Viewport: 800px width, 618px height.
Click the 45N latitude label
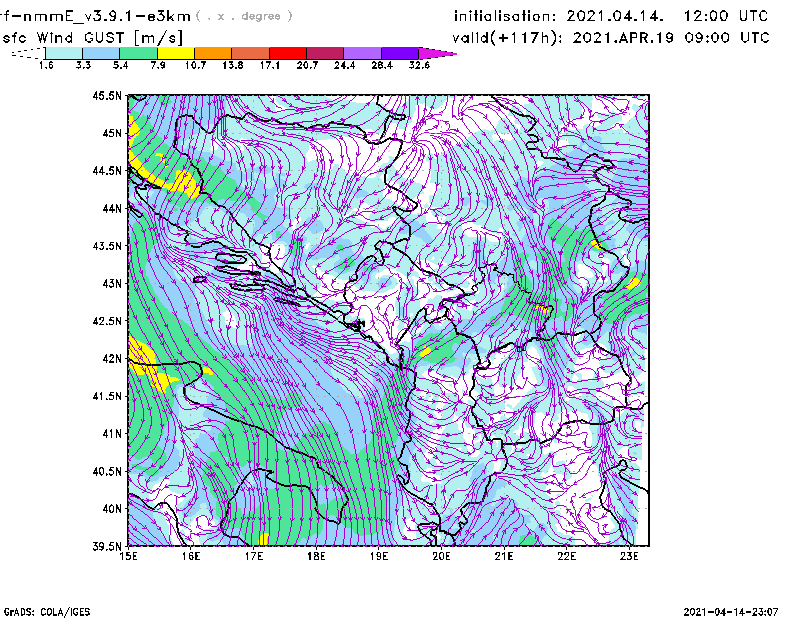pyautogui.click(x=112, y=133)
